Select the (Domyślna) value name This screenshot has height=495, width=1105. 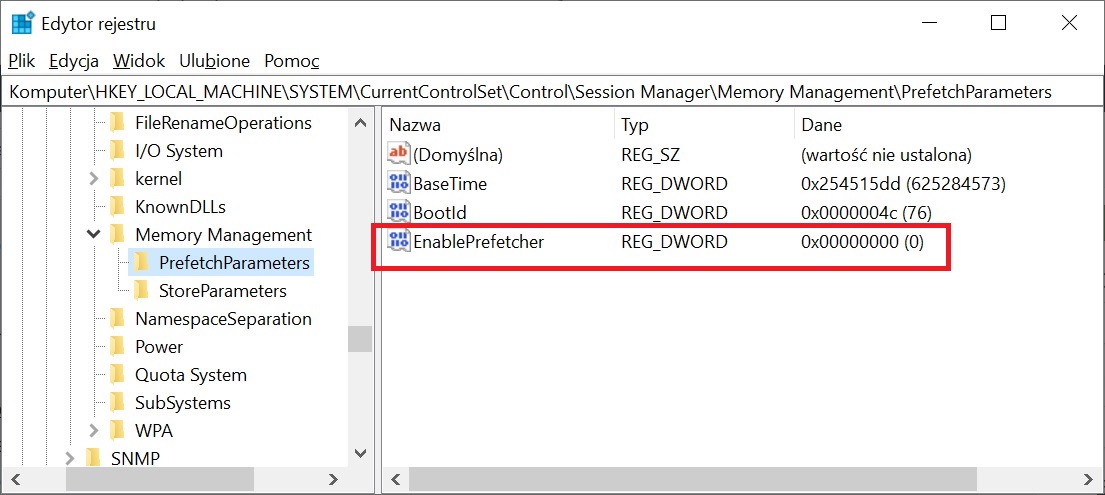pyautogui.click(x=458, y=154)
